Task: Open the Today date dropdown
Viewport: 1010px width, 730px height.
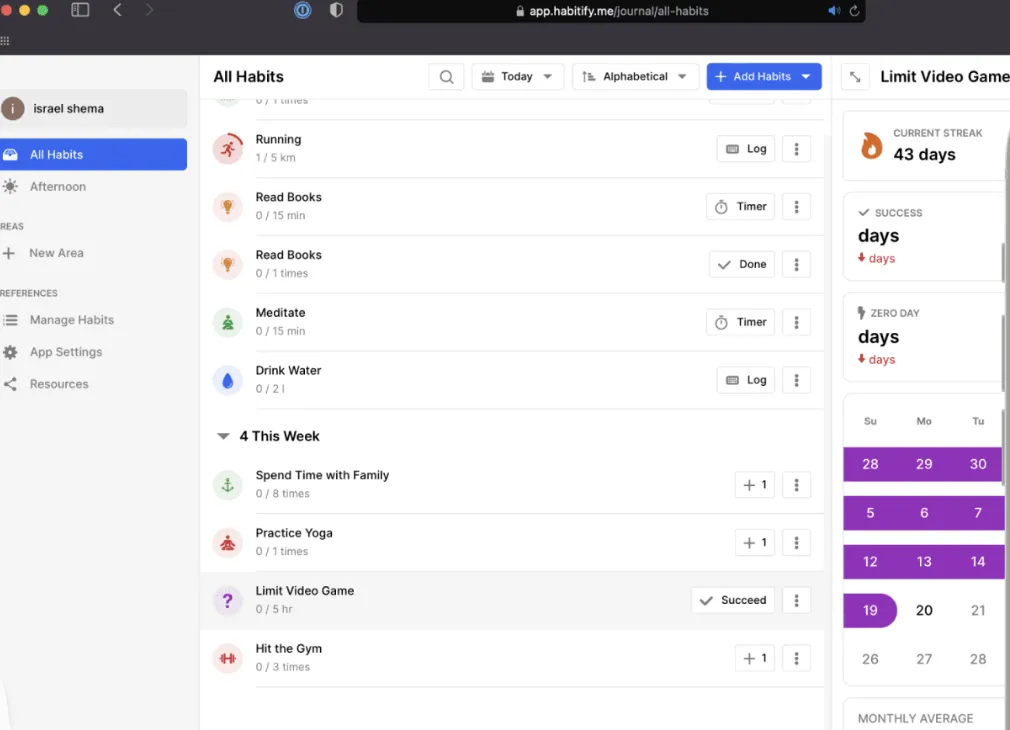Action: click(518, 77)
